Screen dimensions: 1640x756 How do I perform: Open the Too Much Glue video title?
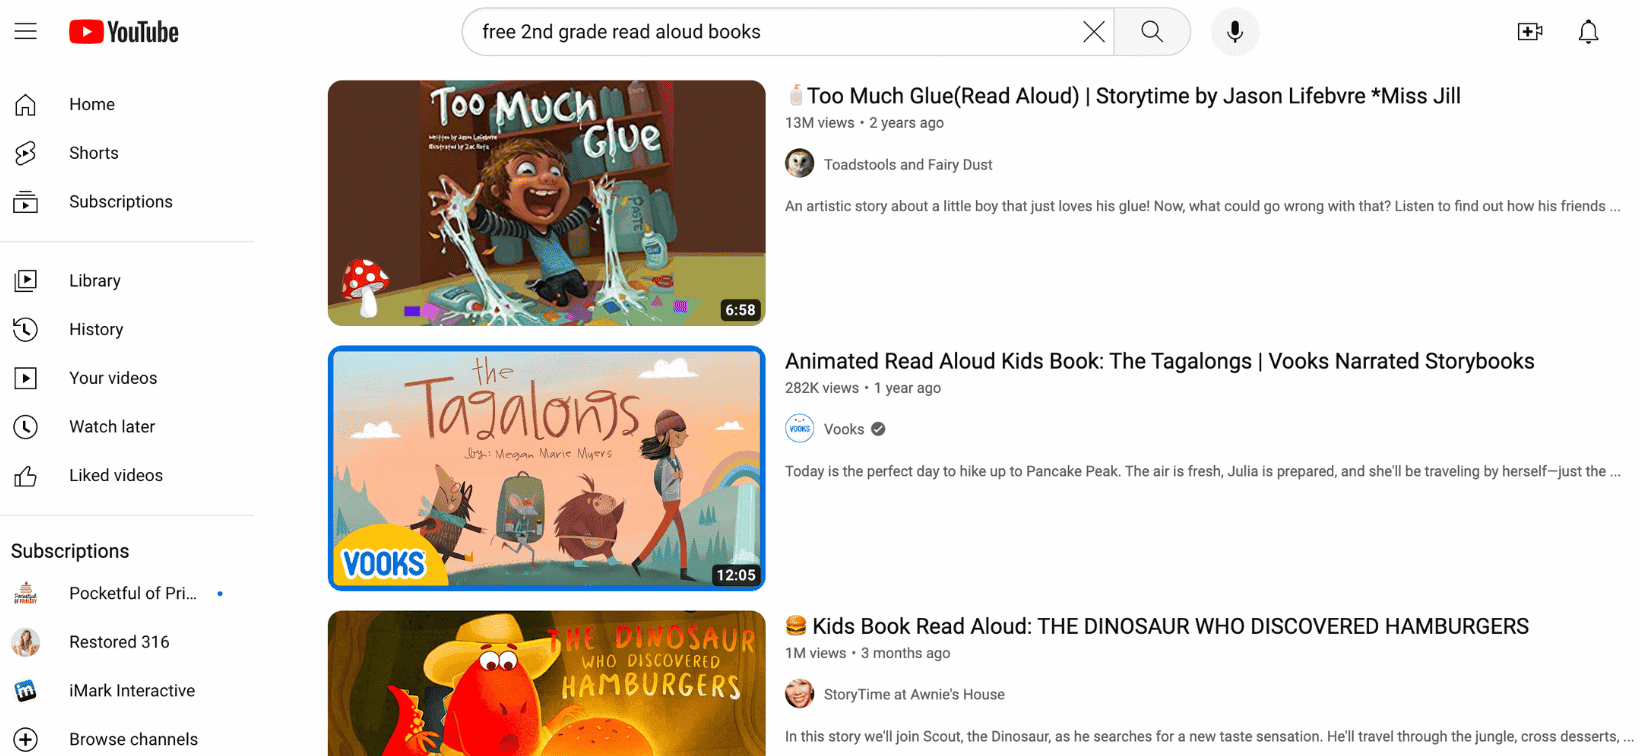[1123, 96]
